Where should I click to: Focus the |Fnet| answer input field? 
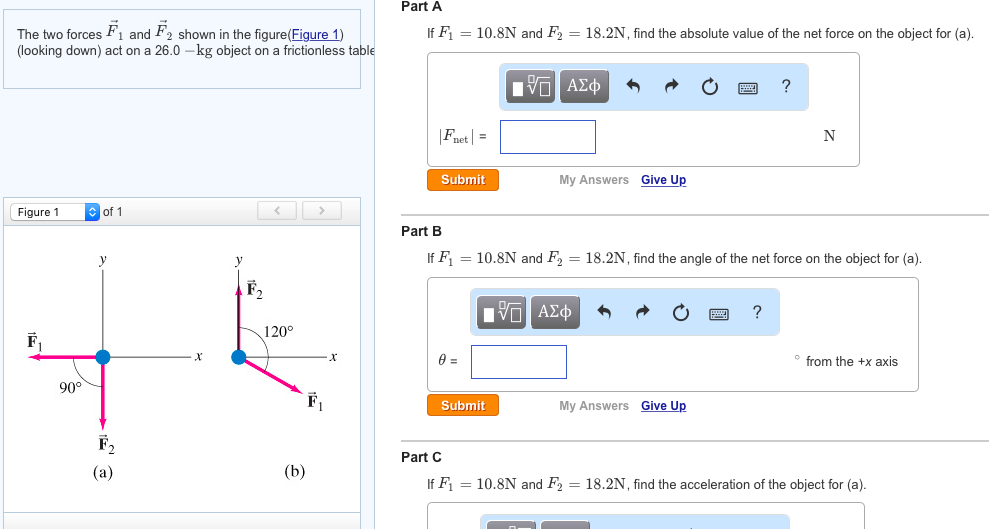[547, 137]
